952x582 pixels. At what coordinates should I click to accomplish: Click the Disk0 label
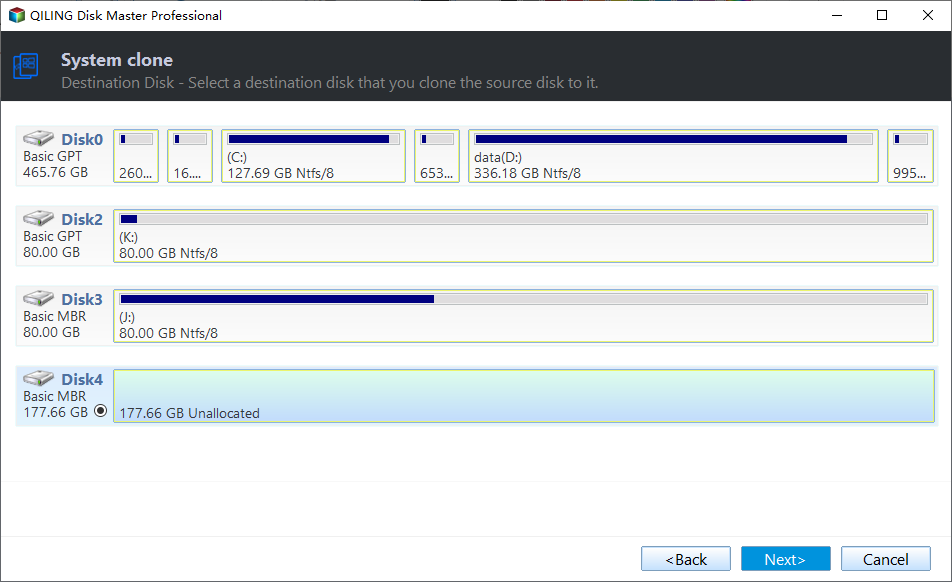82,140
